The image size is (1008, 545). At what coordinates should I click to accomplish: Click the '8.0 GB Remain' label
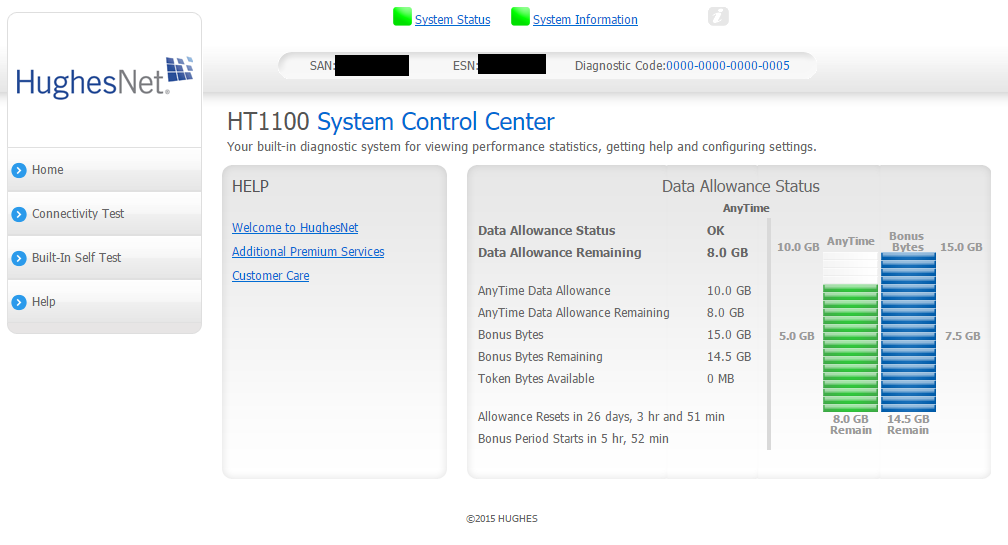[850, 425]
